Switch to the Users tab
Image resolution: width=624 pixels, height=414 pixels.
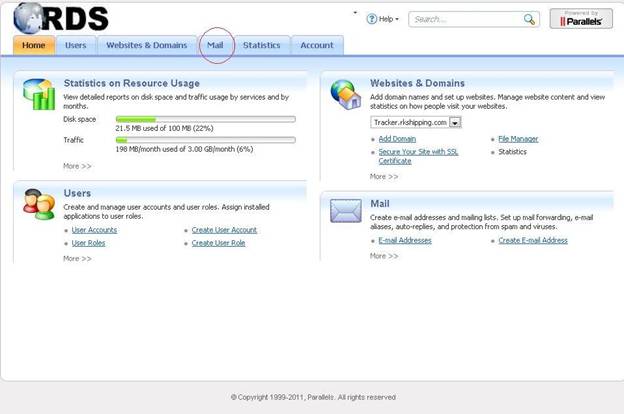[x=76, y=45]
